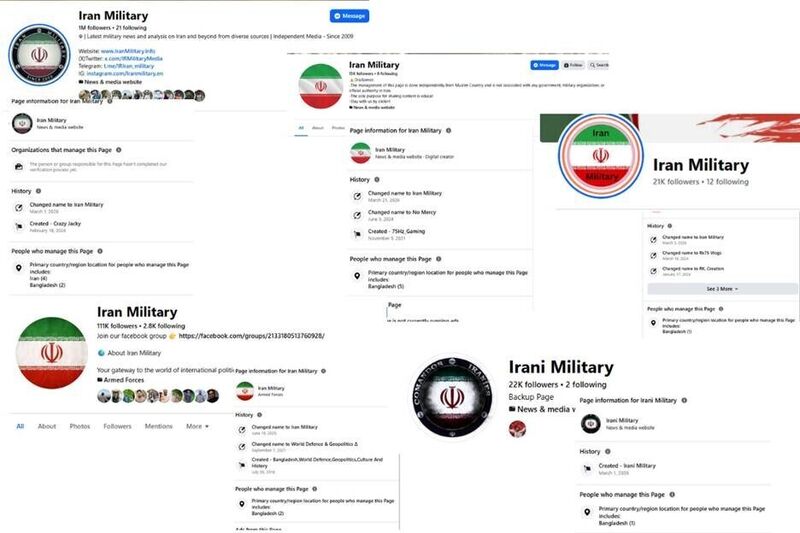Screen dimensions: 800x533
Task: Click the Search icon button
Action: pyautogui.click(x=599, y=65)
